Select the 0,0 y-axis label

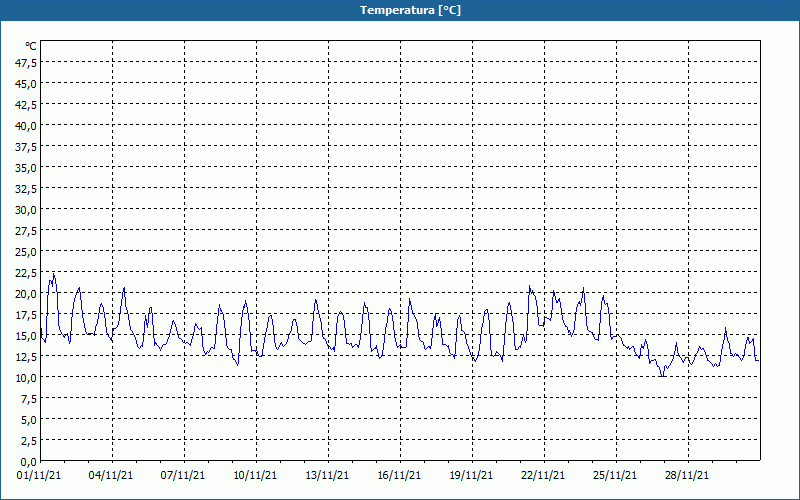tap(29, 462)
